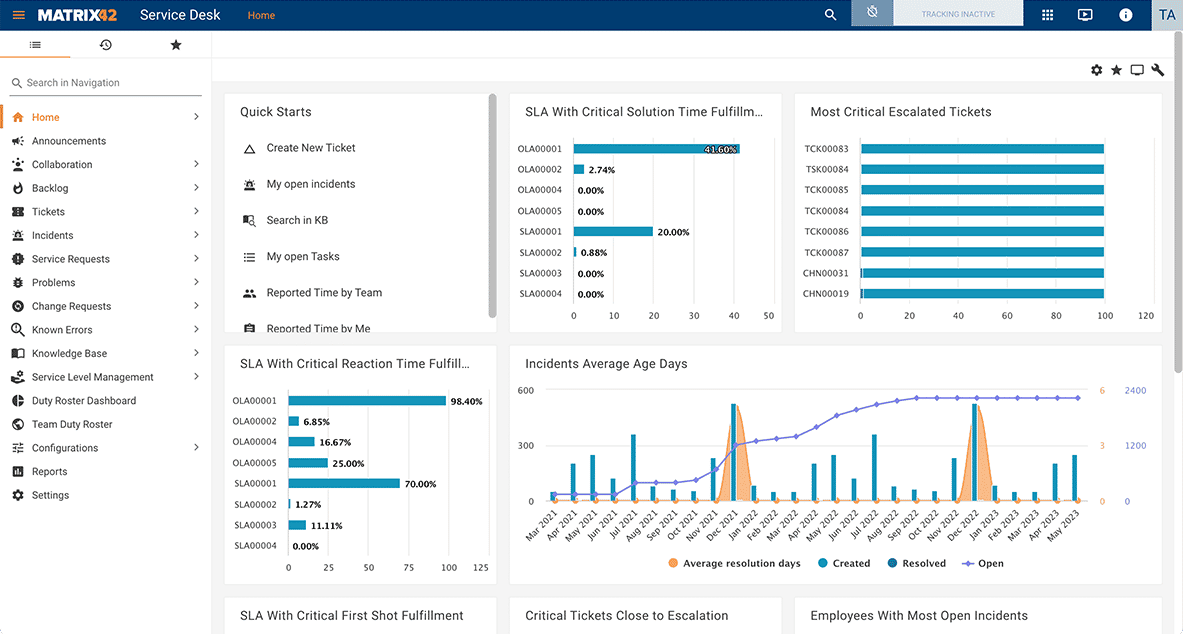
Task: Open the dashboard settings gear icon
Action: 1097,70
